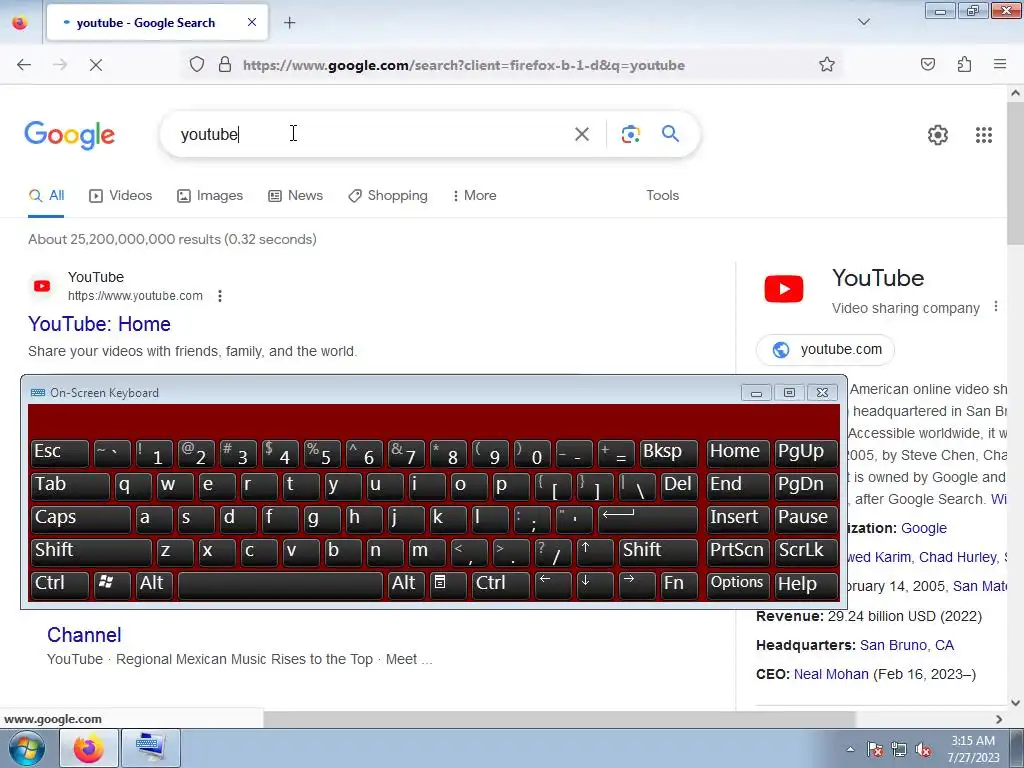The image size is (1024, 768).
Task: Click the Esc key on On-Screen Keyboard
Action: tap(59, 452)
